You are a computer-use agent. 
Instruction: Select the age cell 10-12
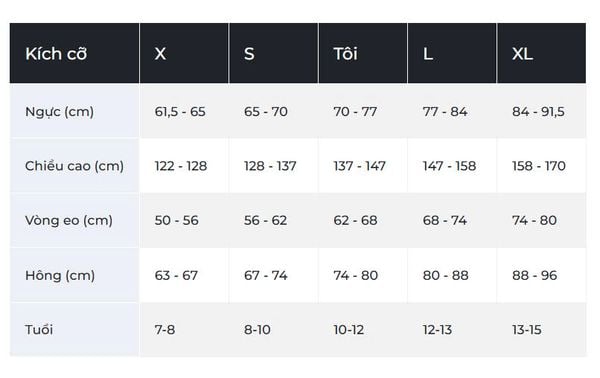click(x=349, y=329)
